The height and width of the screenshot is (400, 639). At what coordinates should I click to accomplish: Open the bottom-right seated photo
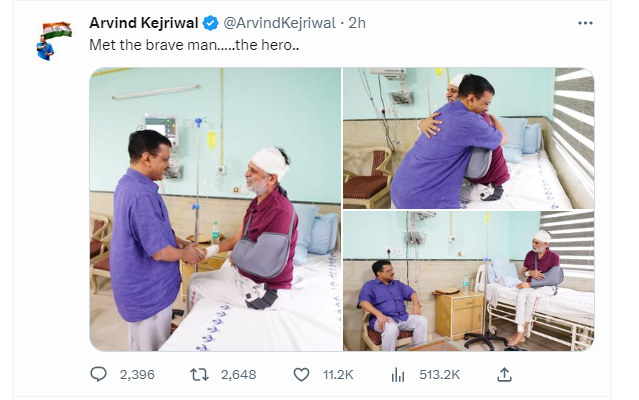(x=468, y=281)
